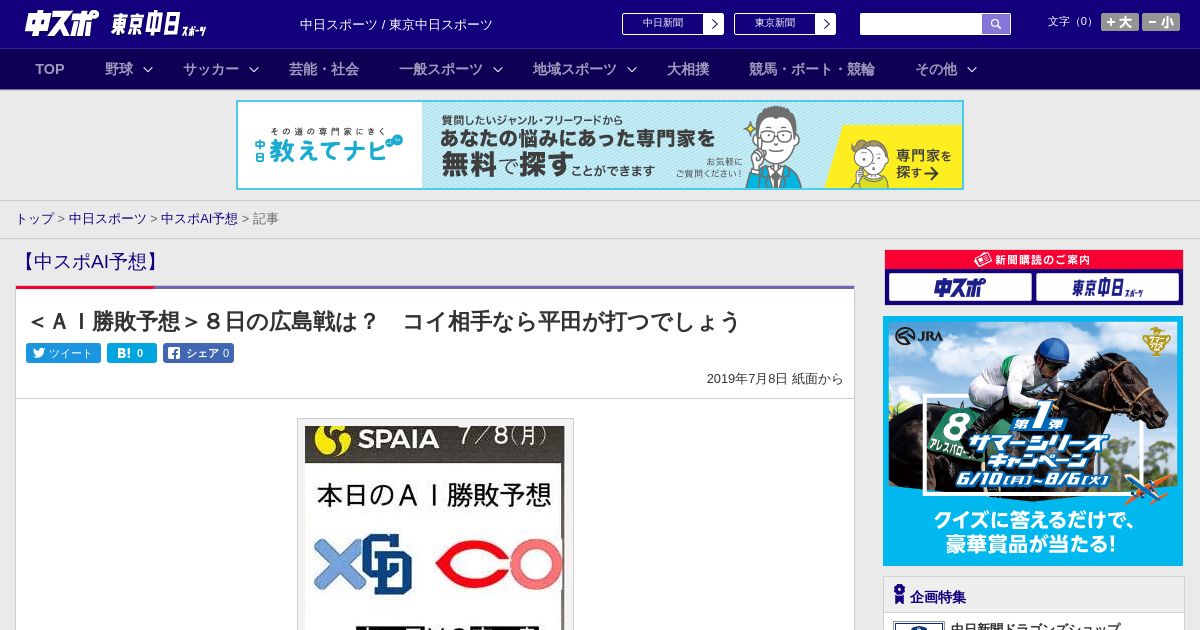Open the 地域スポーツ menu
Image resolution: width=1200 pixels, height=630 pixels.
[x=575, y=69]
